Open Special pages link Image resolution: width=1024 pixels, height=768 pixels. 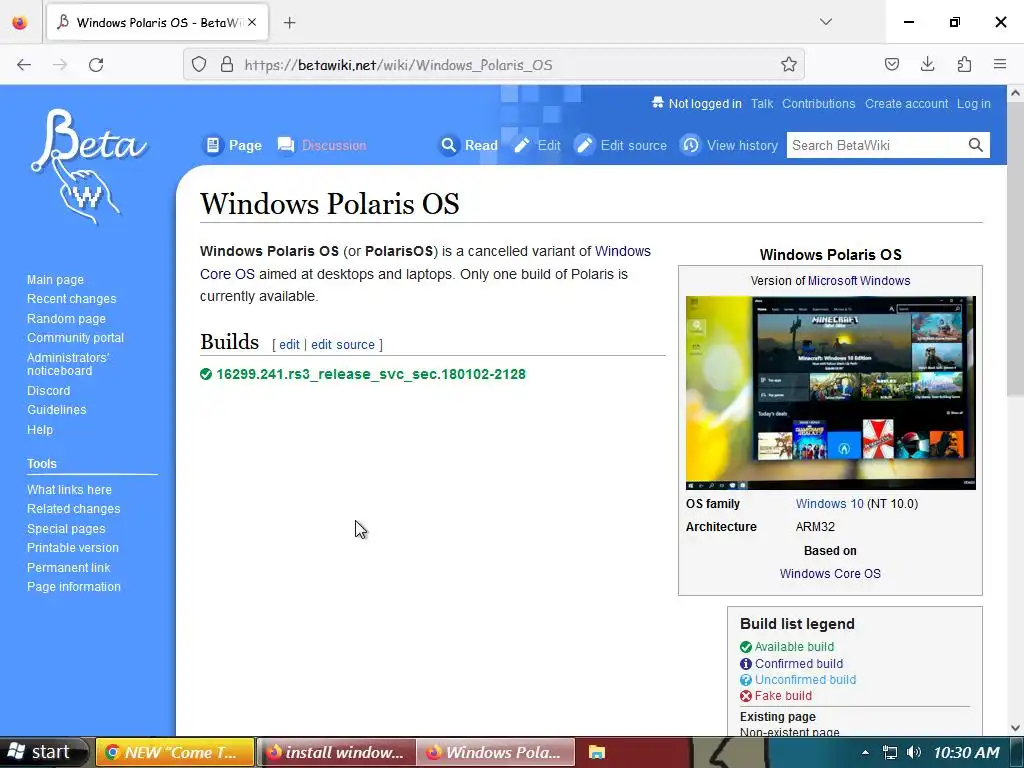pos(66,529)
